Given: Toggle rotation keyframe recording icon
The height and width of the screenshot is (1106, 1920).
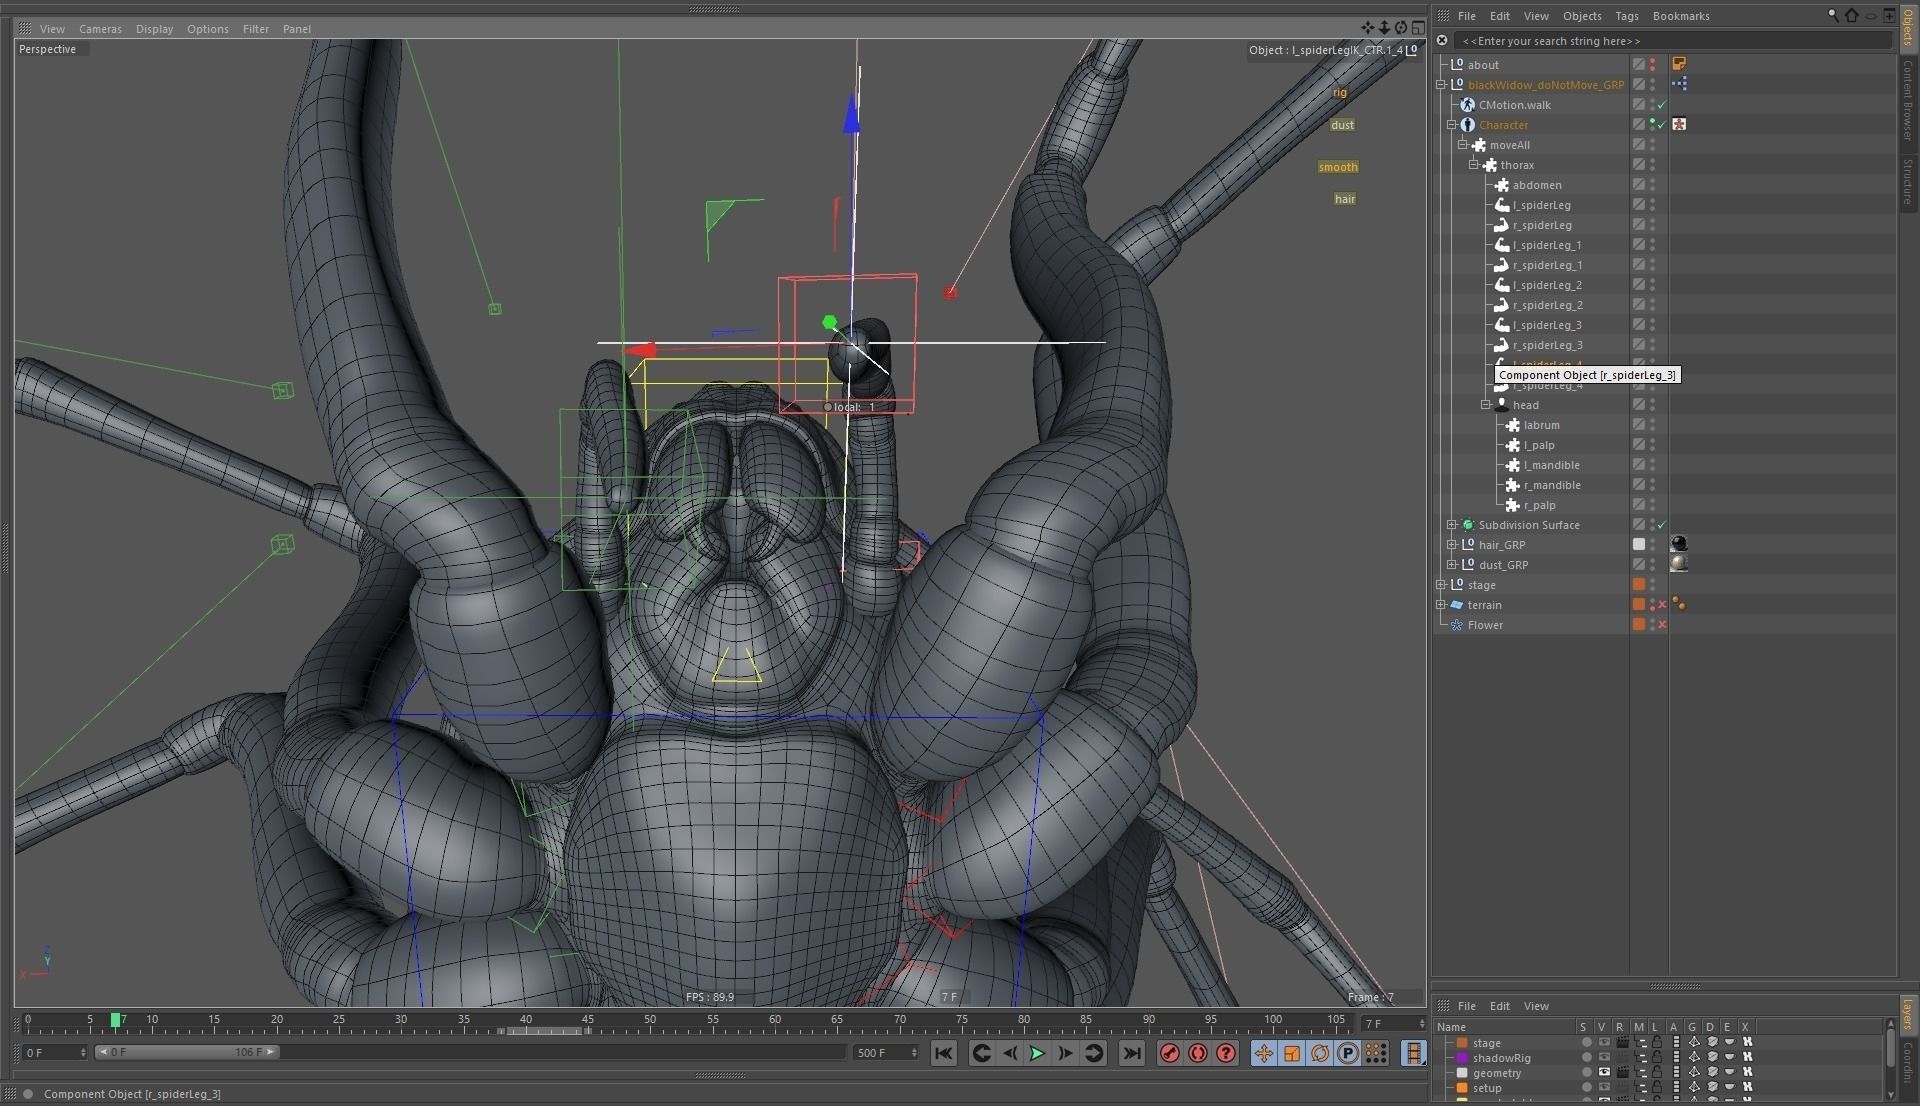Looking at the screenshot, I should (x=1319, y=1053).
